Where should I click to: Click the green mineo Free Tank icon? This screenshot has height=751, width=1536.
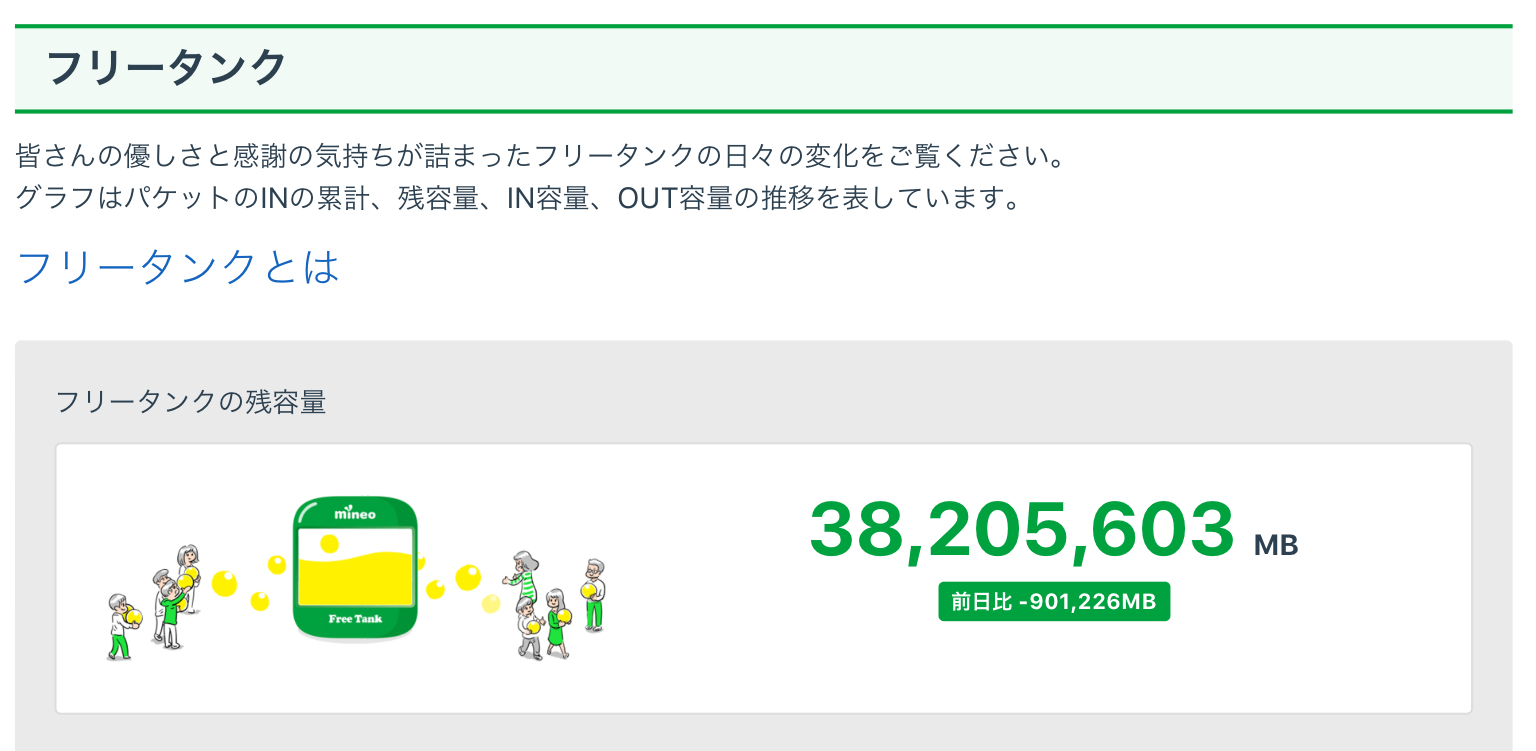click(355, 568)
